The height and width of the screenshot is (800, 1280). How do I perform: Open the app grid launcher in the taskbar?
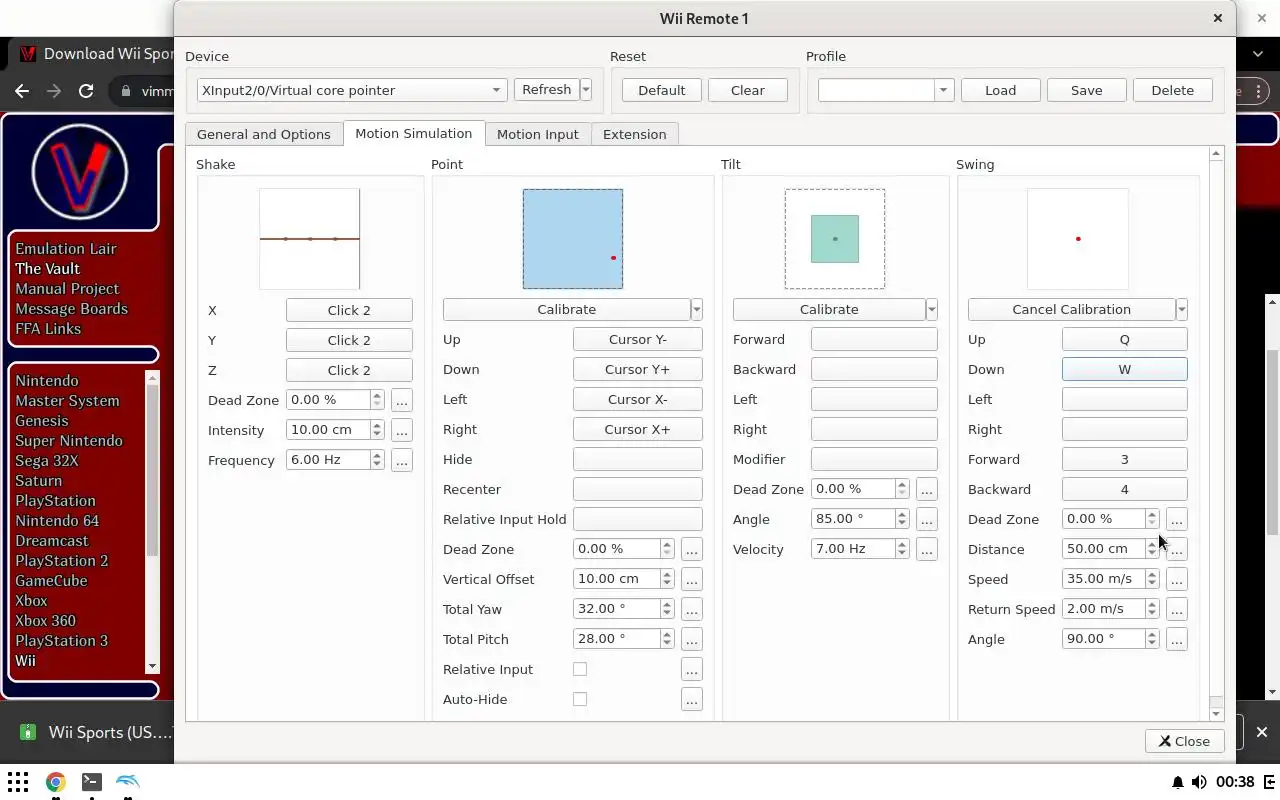point(18,782)
